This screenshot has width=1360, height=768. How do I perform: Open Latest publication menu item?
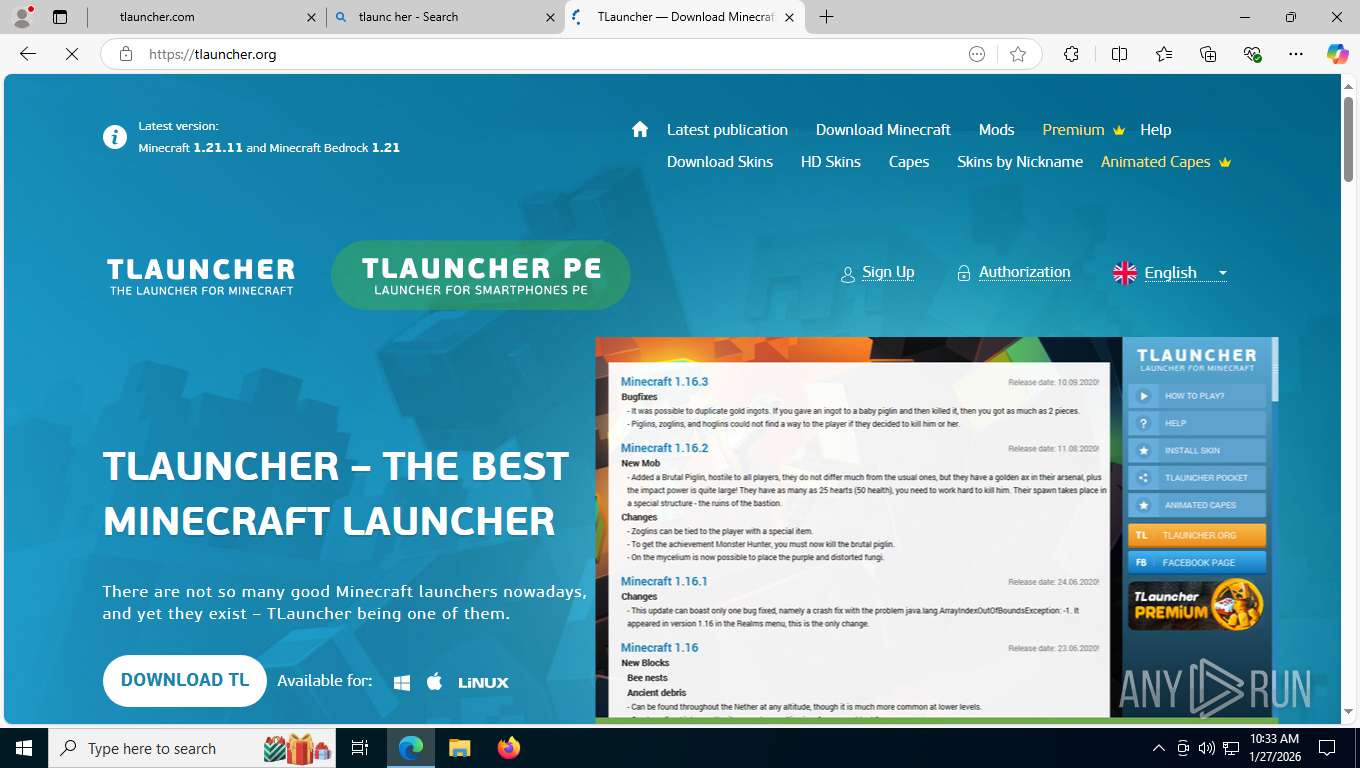click(x=727, y=130)
